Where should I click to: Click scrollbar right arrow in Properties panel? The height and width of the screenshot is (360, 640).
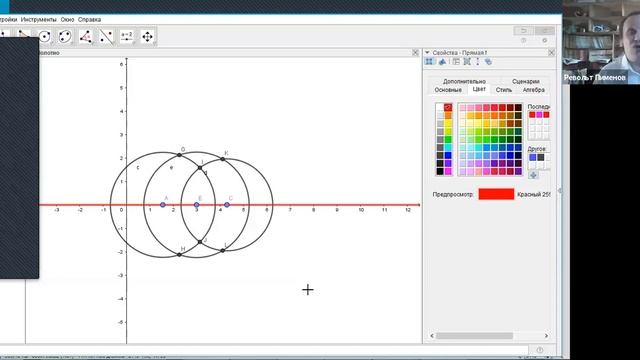pos(547,336)
